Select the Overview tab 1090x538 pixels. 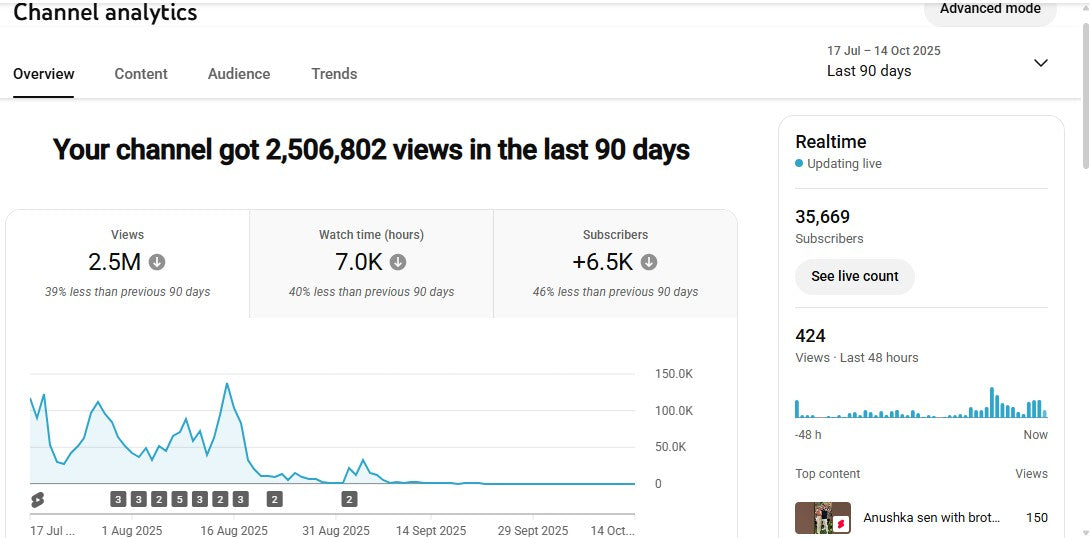coord(44,74)
